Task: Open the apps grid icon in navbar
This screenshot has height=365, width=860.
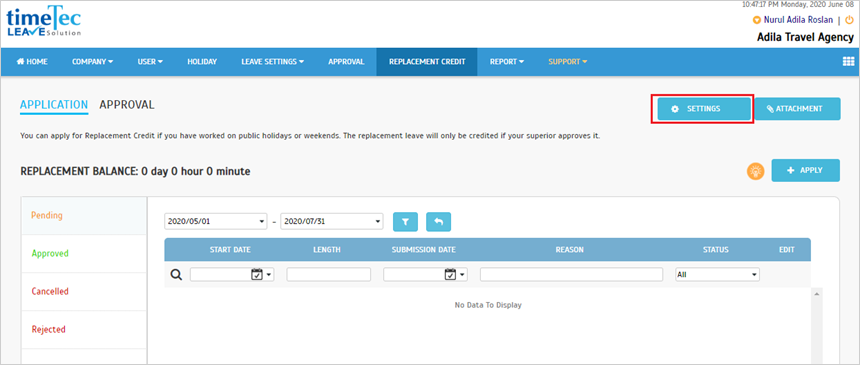Action: point(848,61)
